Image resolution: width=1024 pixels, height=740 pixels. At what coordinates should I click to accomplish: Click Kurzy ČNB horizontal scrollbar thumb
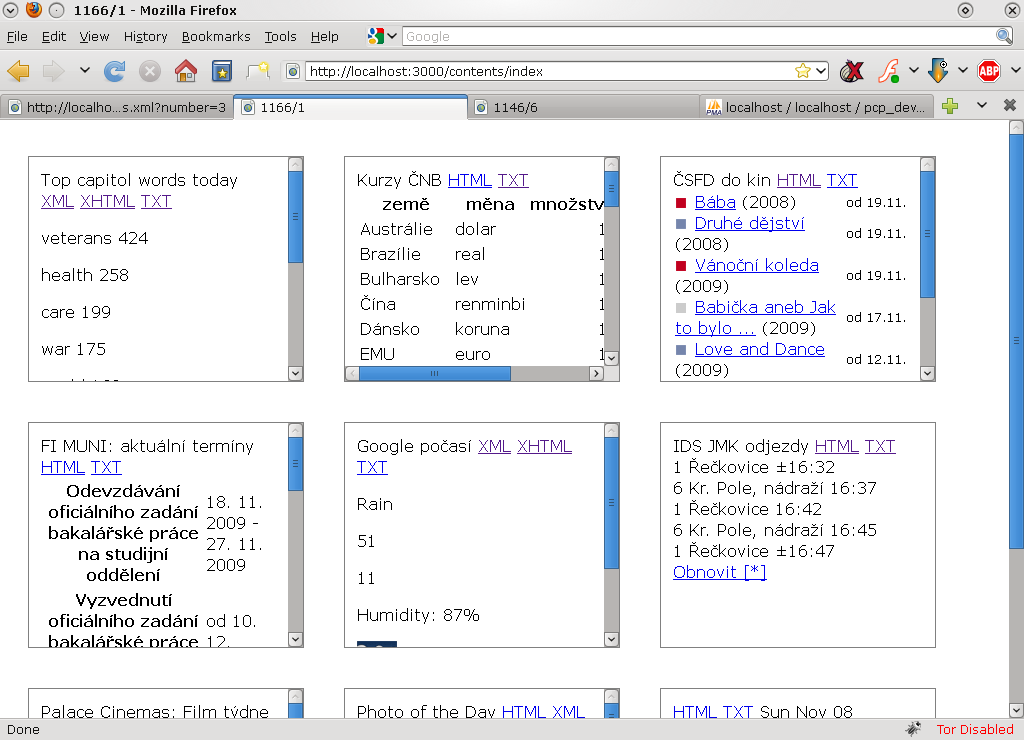click(x=435, y=374)
